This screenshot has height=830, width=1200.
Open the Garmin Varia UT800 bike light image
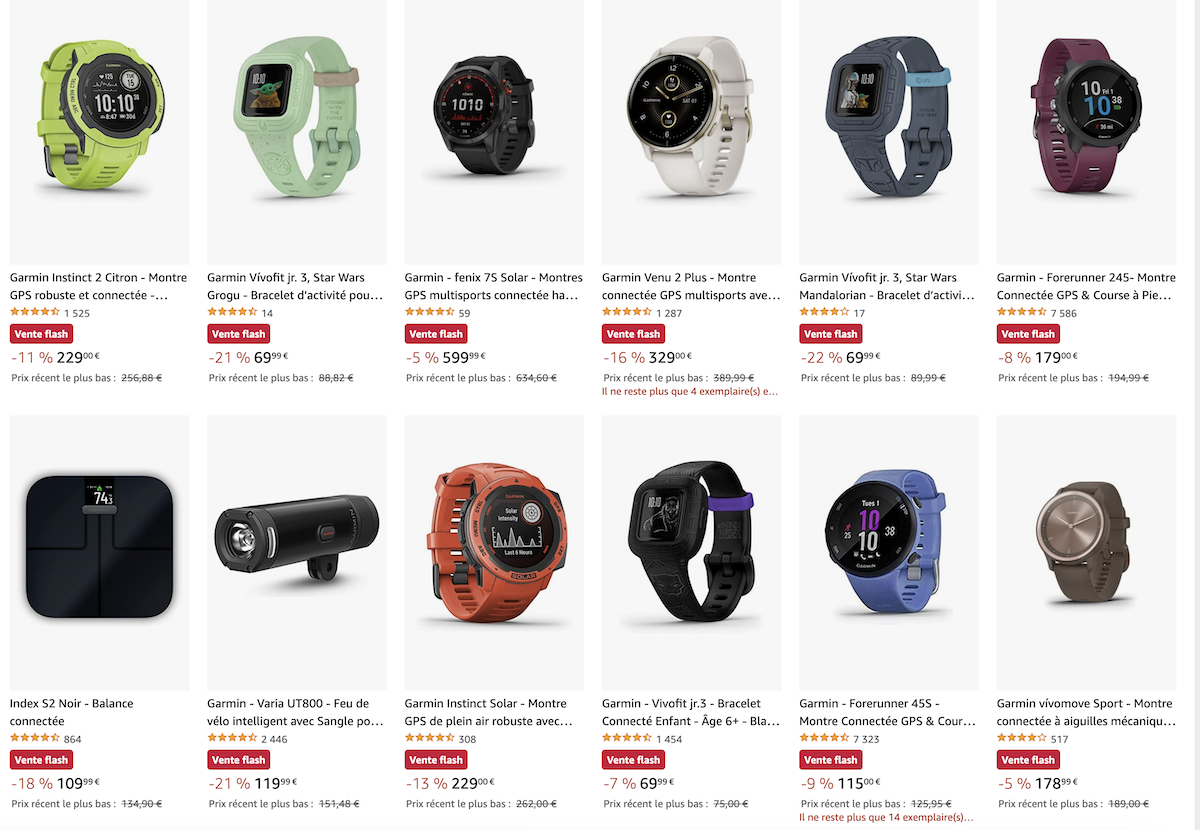(x=297, y=552)
